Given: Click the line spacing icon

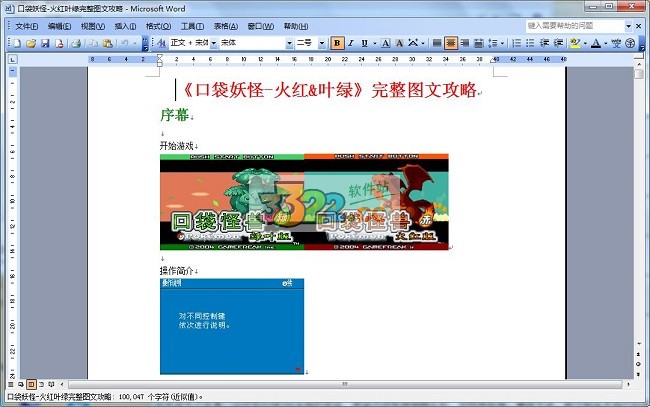Looking at the screenshot, I should pyautogui.click(x=492, y=43).
